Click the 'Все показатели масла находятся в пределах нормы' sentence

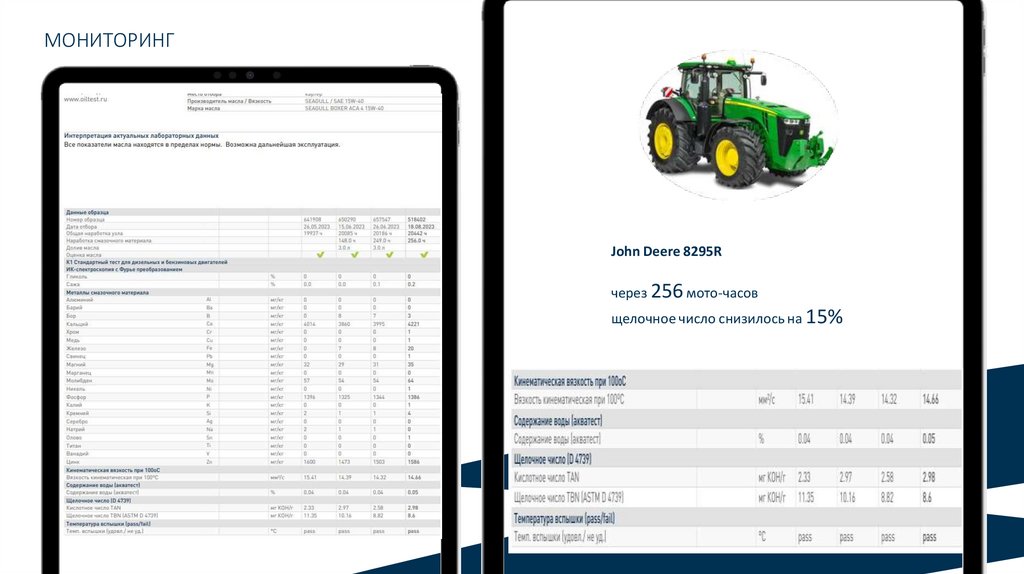tap(143, 144)
